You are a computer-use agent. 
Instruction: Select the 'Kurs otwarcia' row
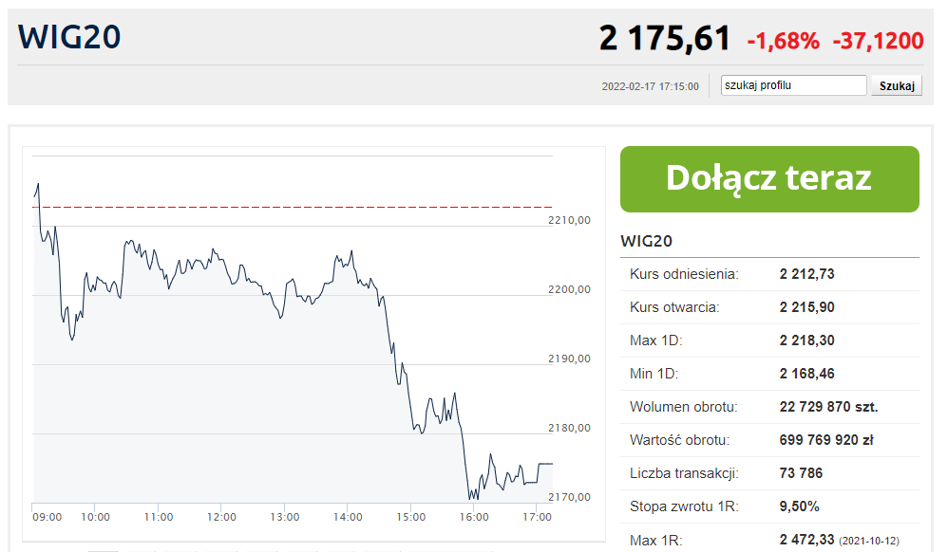pyautogui.click(x=769, y=307)
